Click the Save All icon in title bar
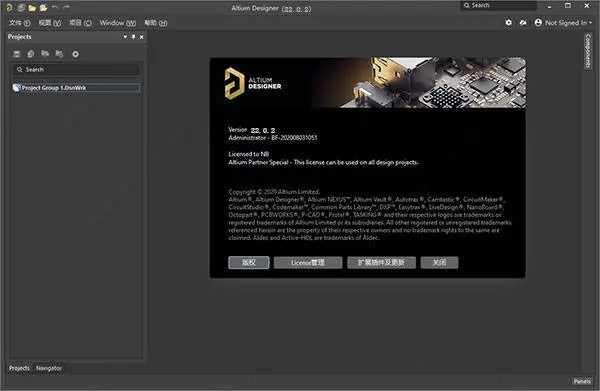600x391 pixels. coord(21,7)
